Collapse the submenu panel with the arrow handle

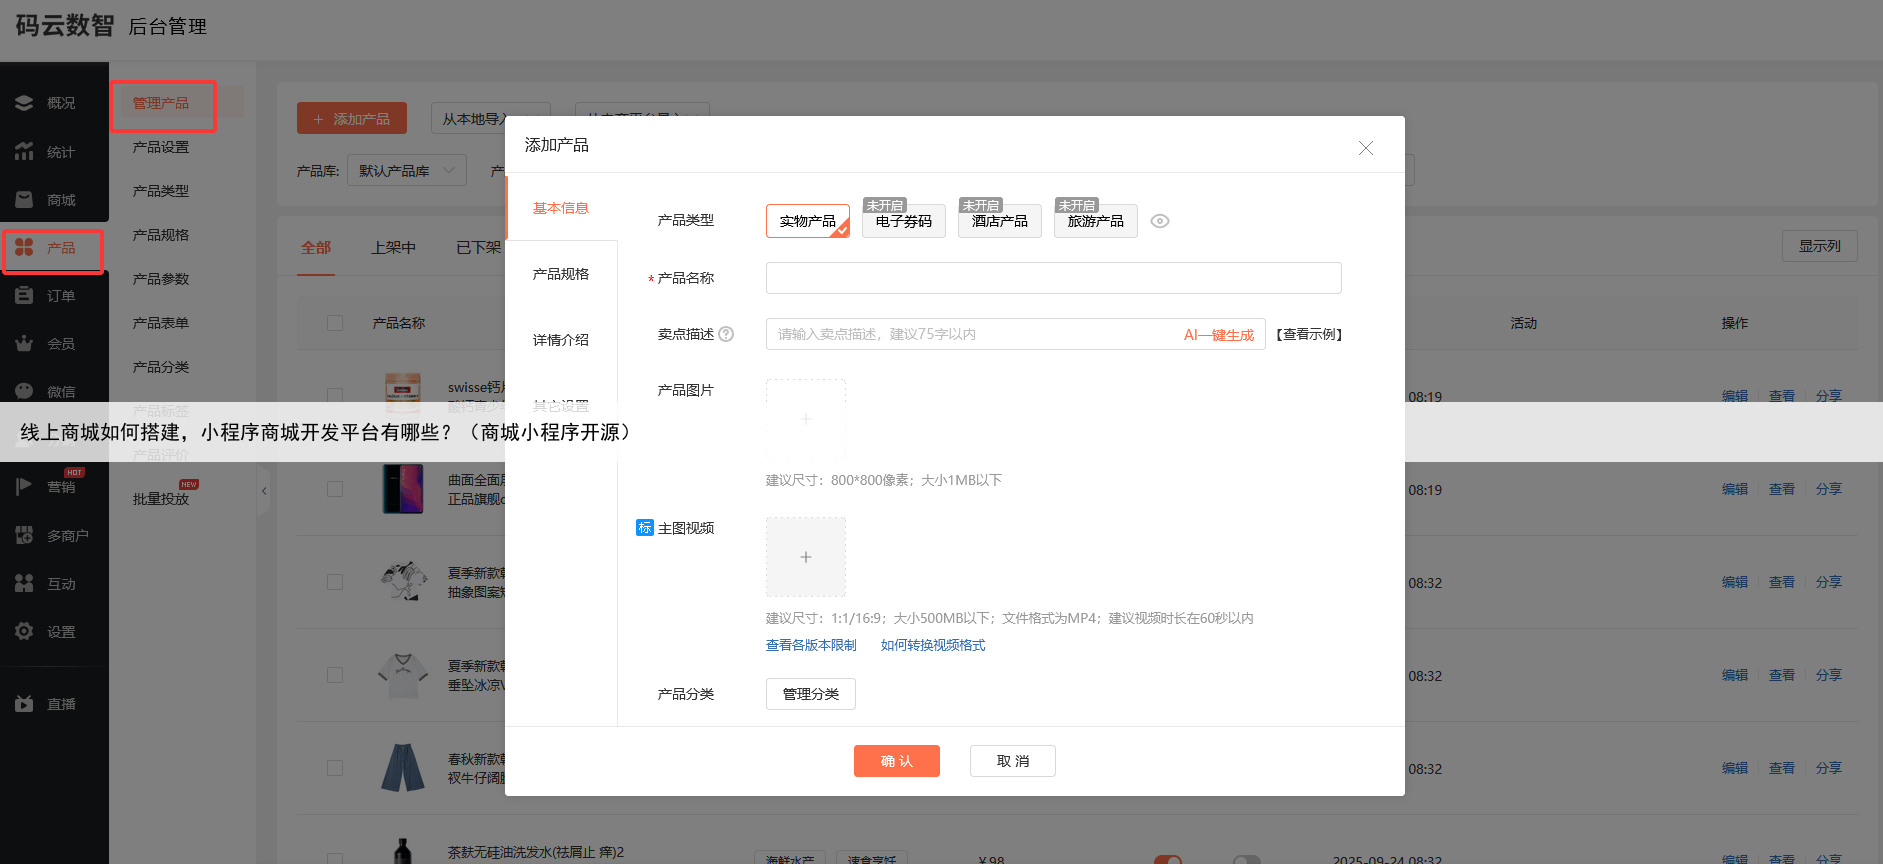tap(264, 491)
